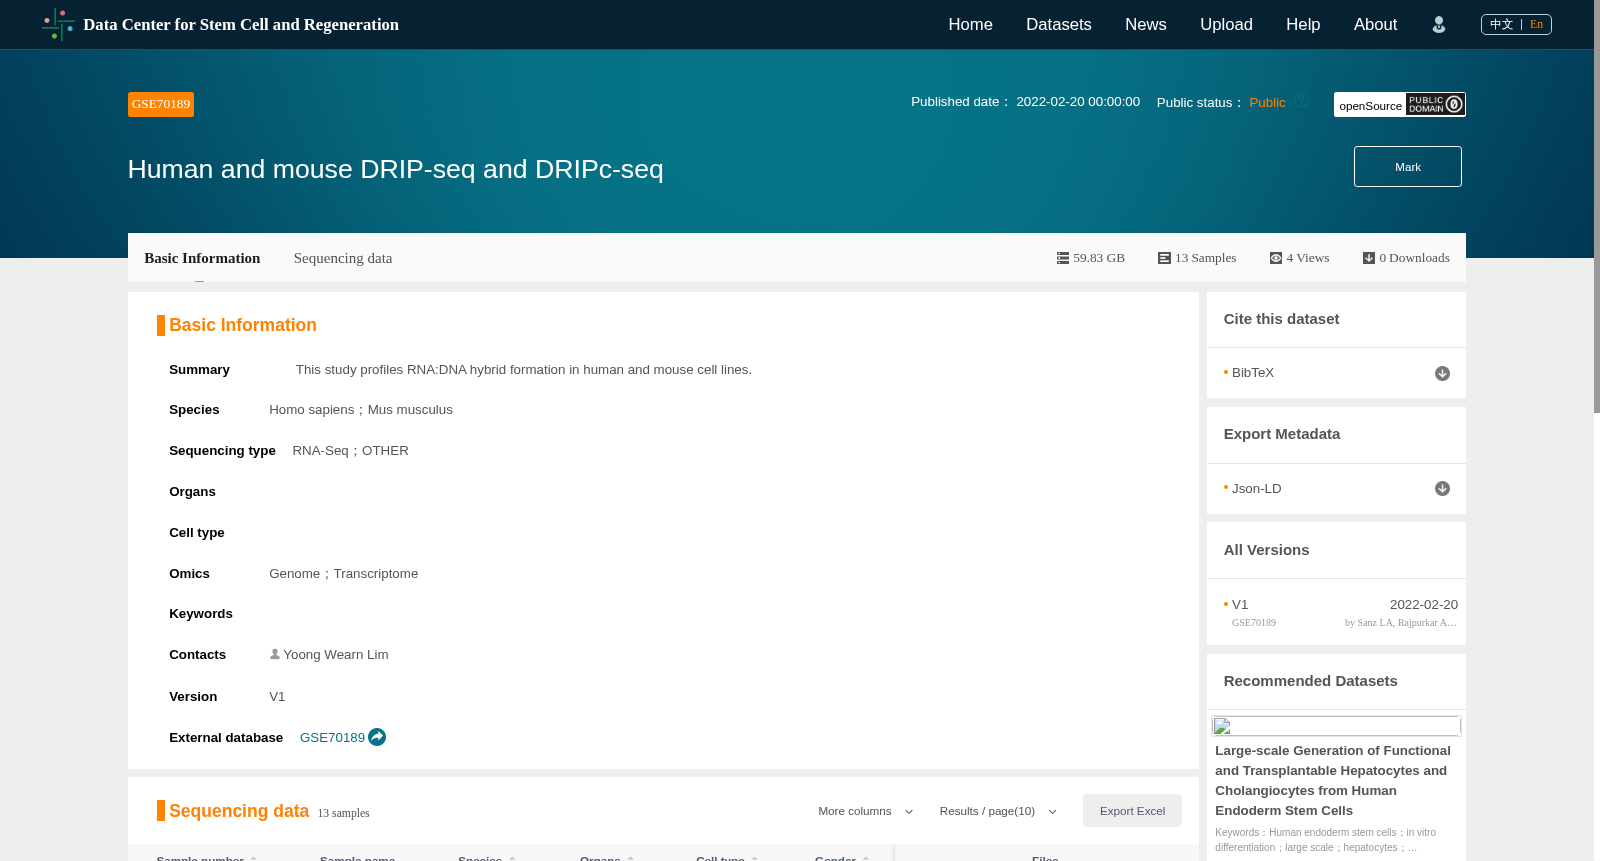Click the BibTeX citation link

(x=1252, y=373)
